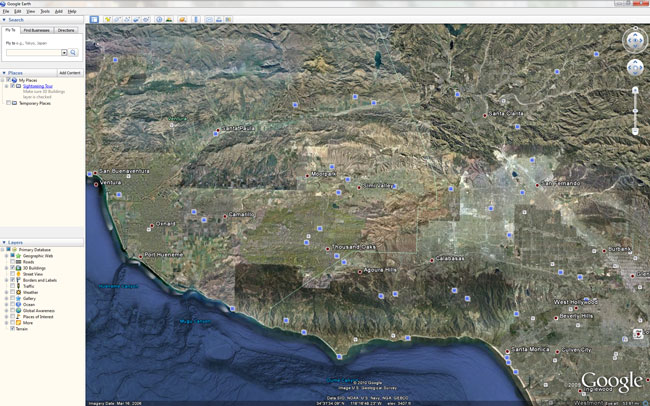The height and width of the screenshot is (406, 650).
Task: Click the Traffic light layer icon
Action: (x=19, y=286)
